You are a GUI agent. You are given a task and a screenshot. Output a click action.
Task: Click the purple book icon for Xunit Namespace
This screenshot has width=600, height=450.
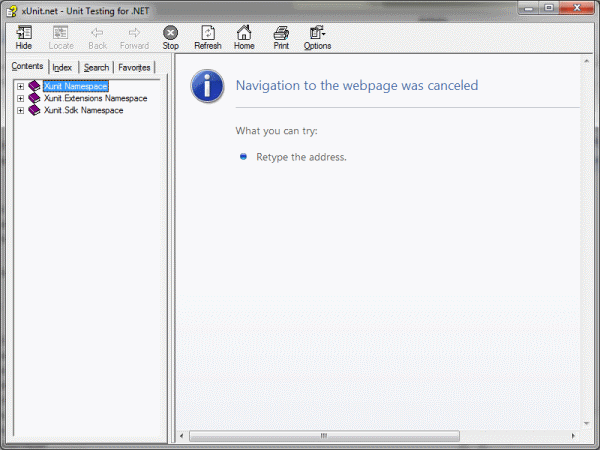point(35,86)
